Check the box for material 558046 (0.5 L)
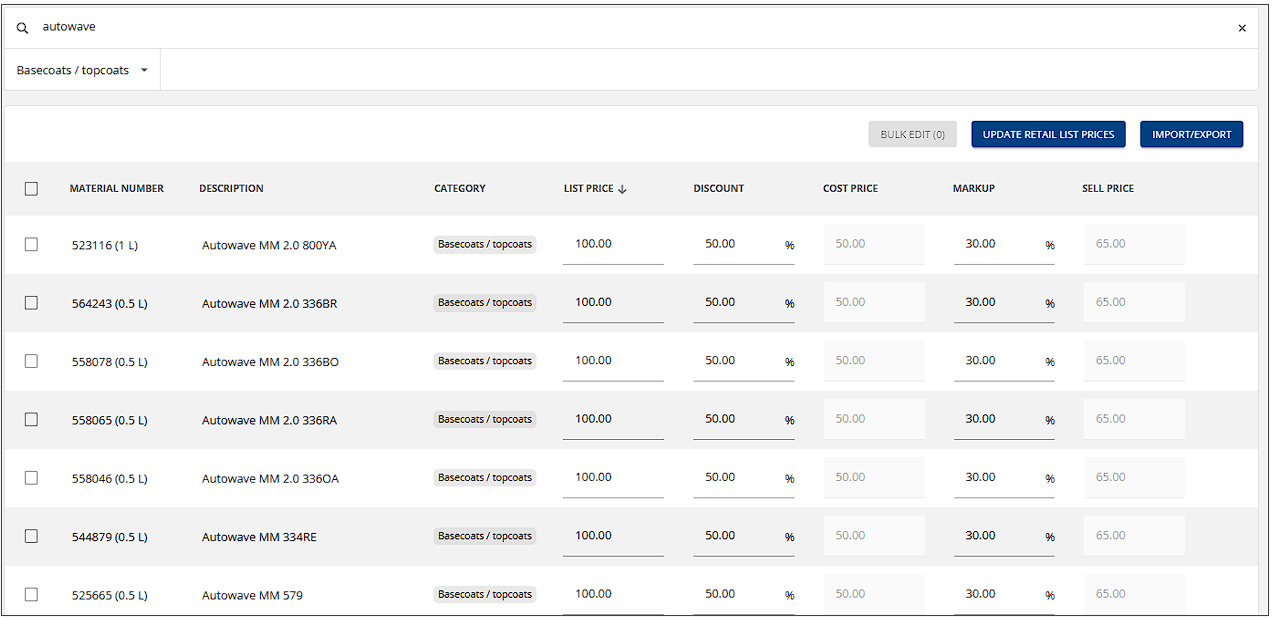Screen dimensions: 1274x620 [31, 478]
